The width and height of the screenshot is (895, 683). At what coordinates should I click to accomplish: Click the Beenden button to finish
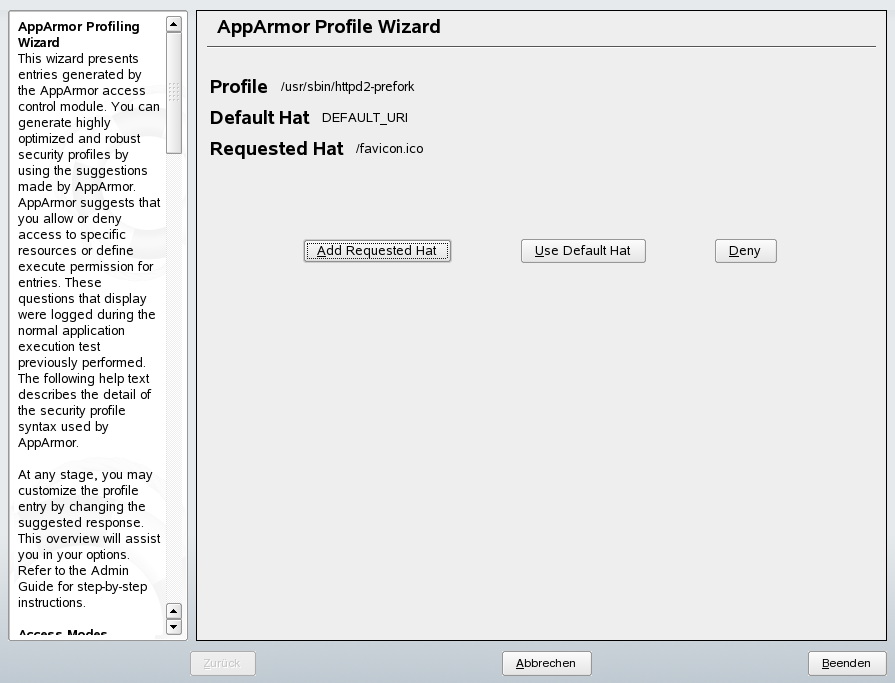tap(846, 663)
